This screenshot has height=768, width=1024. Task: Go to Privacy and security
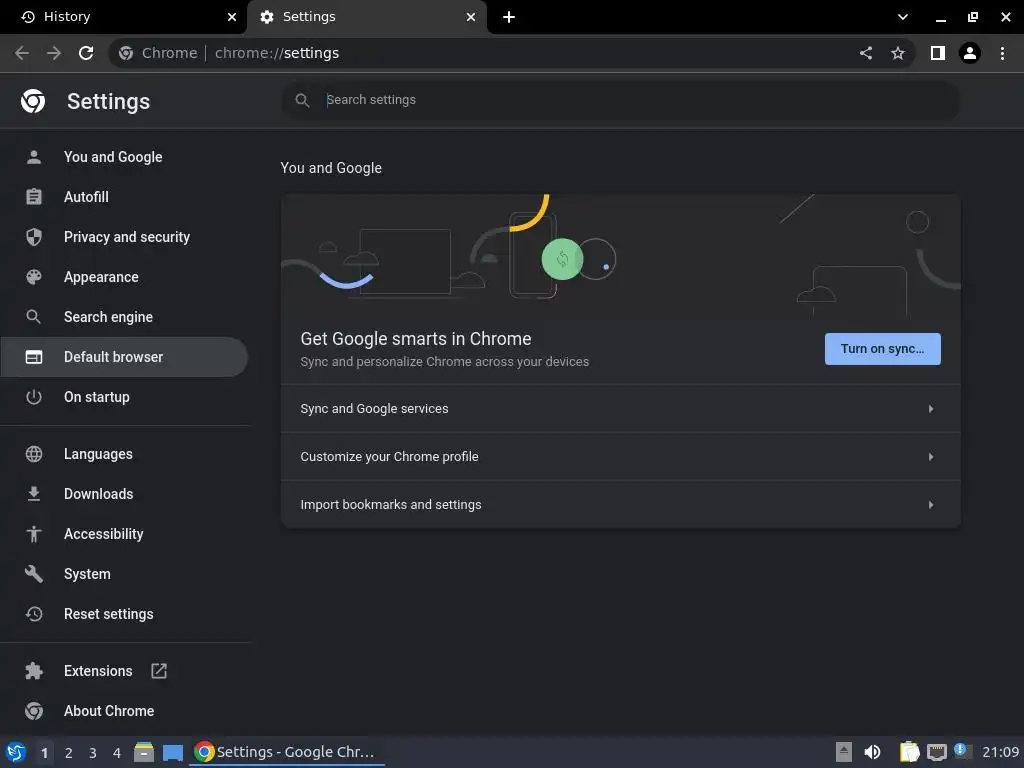pos(124,236)
